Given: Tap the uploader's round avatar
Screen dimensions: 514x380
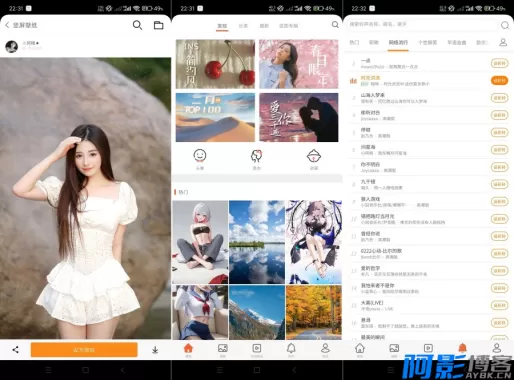Looking at the screenshot, I should coord(12,46).
